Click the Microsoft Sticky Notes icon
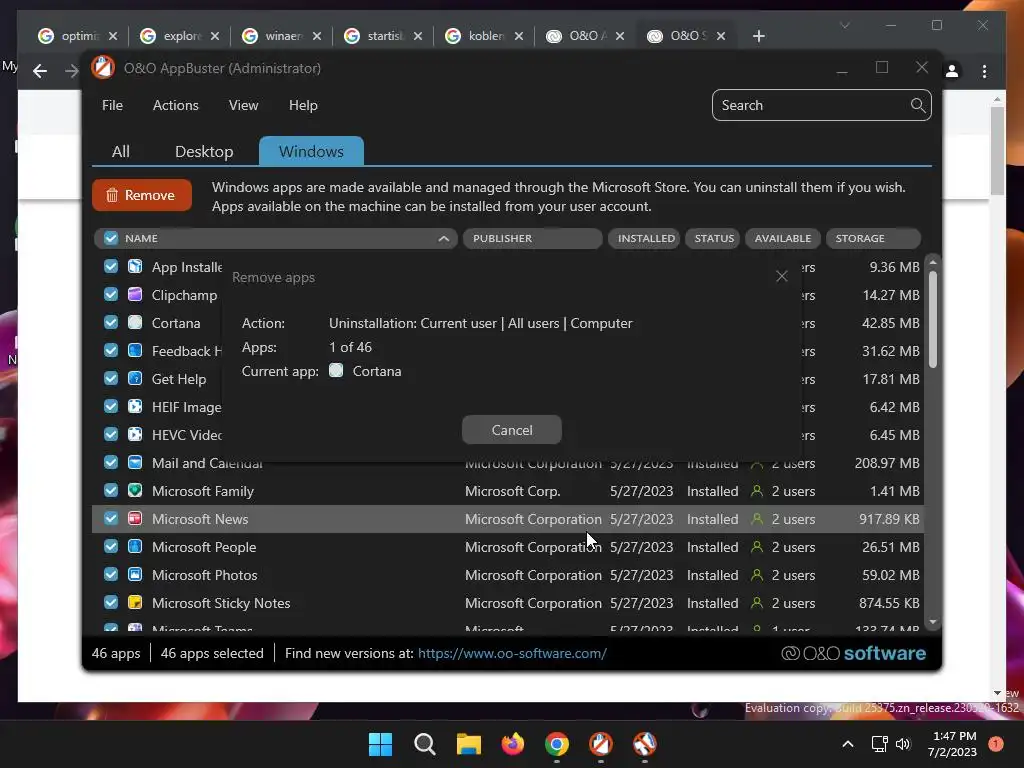Screen dimensions: 1024x768 pyautogui.click(x=135, y=603)
